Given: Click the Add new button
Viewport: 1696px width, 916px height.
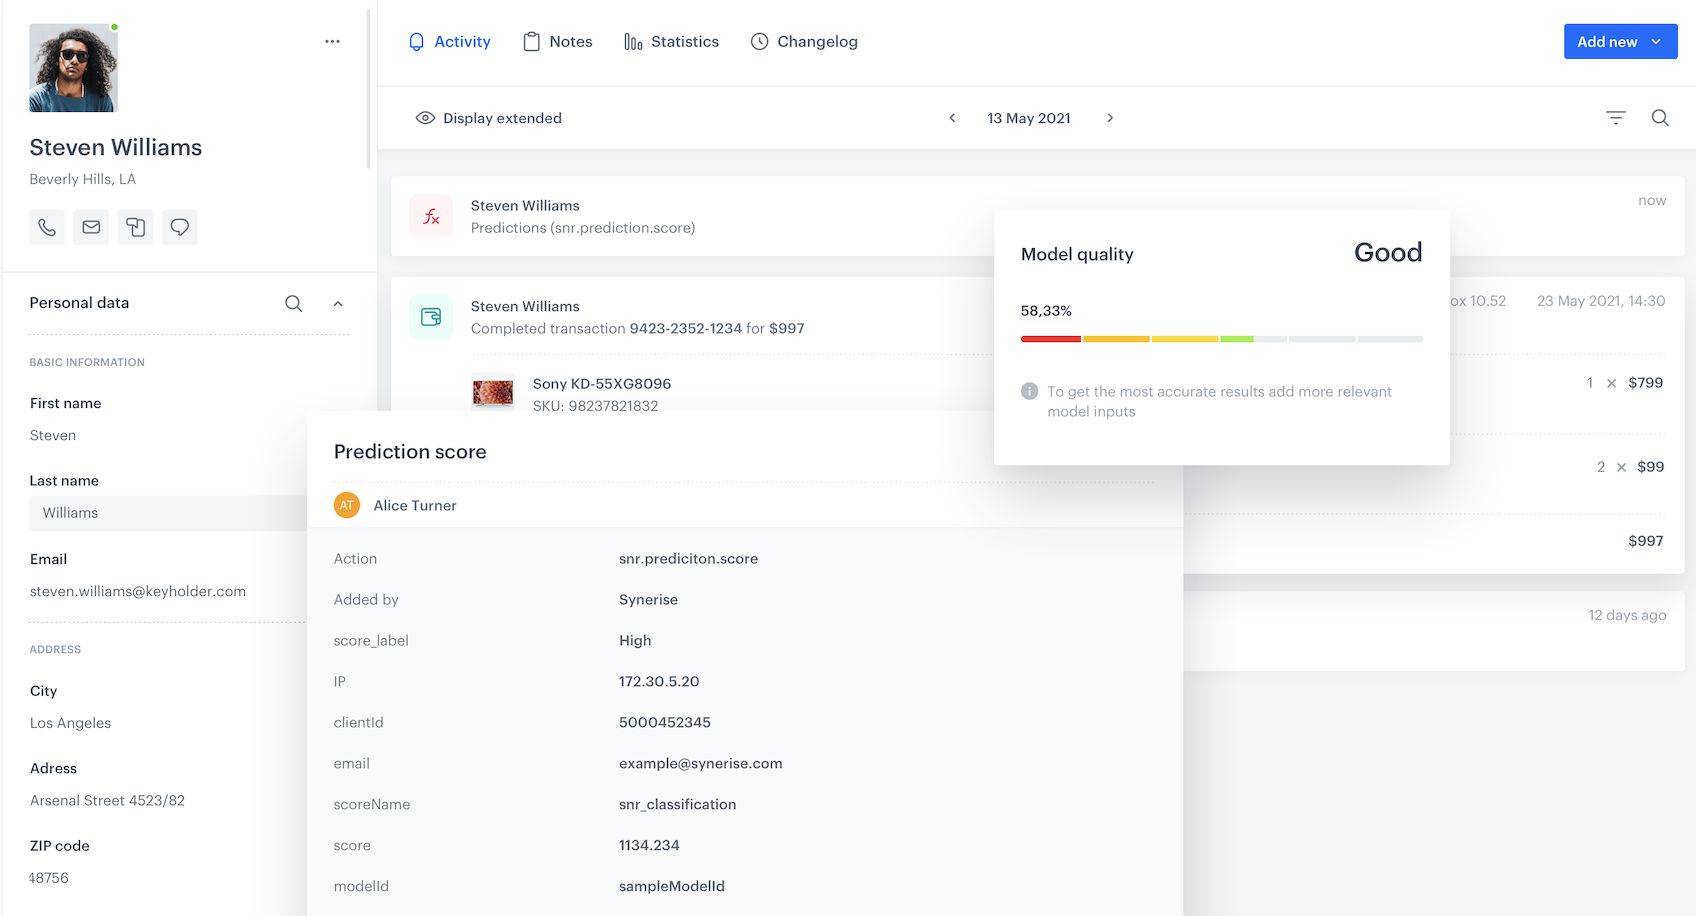Looking at the screenshot, I should click(1606, 41).
